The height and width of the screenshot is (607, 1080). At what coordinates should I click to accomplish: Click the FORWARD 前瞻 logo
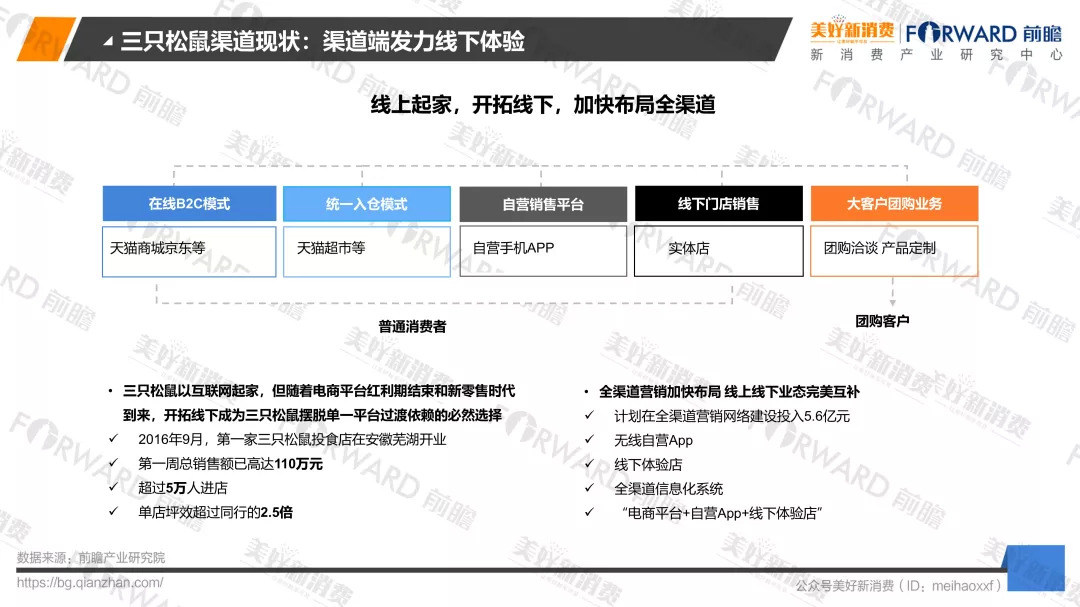pos(983,33)
